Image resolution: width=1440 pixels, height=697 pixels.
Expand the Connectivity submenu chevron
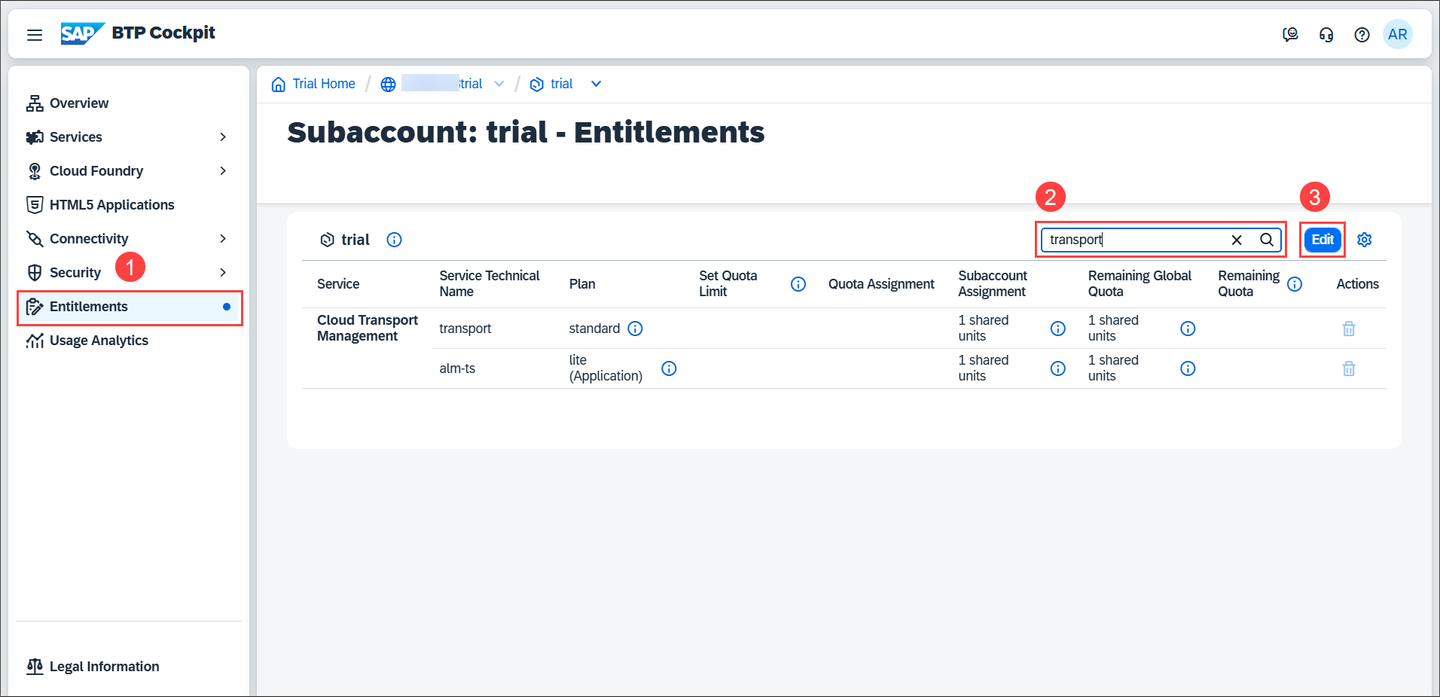[x=223, y=239]
